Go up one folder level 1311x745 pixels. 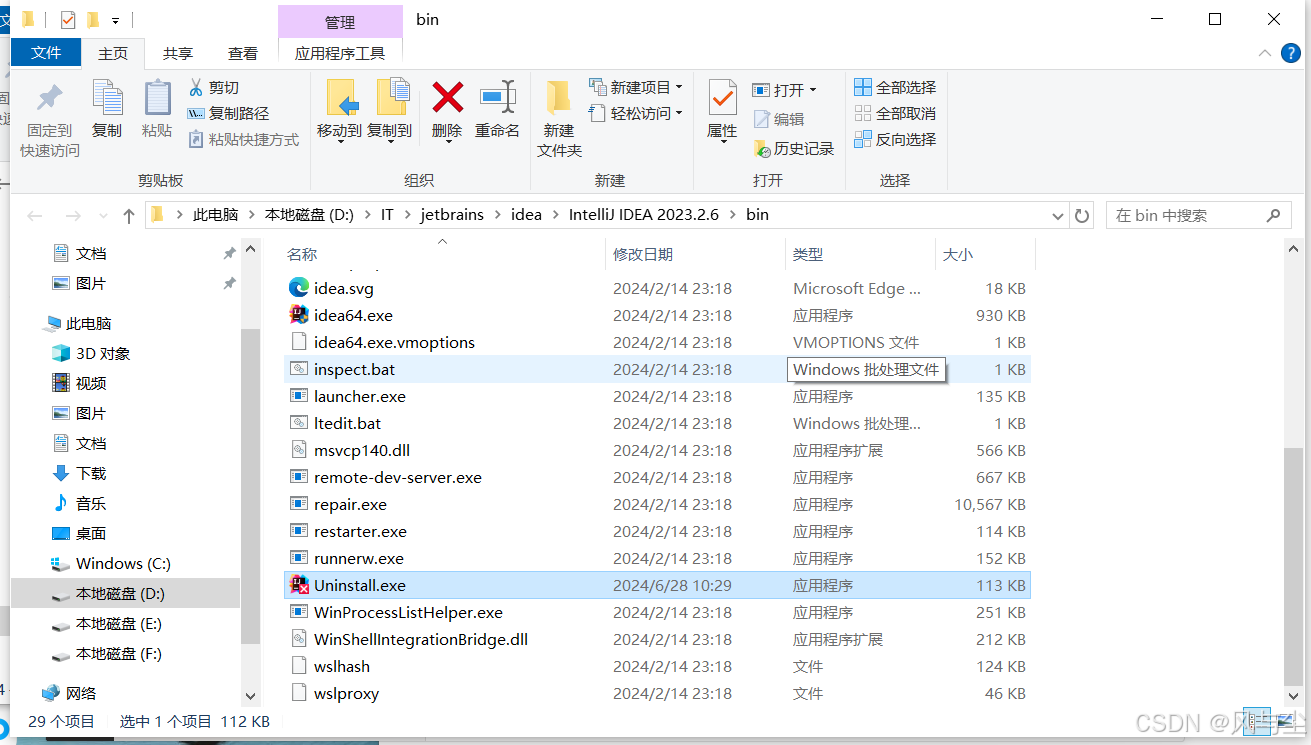128,215
